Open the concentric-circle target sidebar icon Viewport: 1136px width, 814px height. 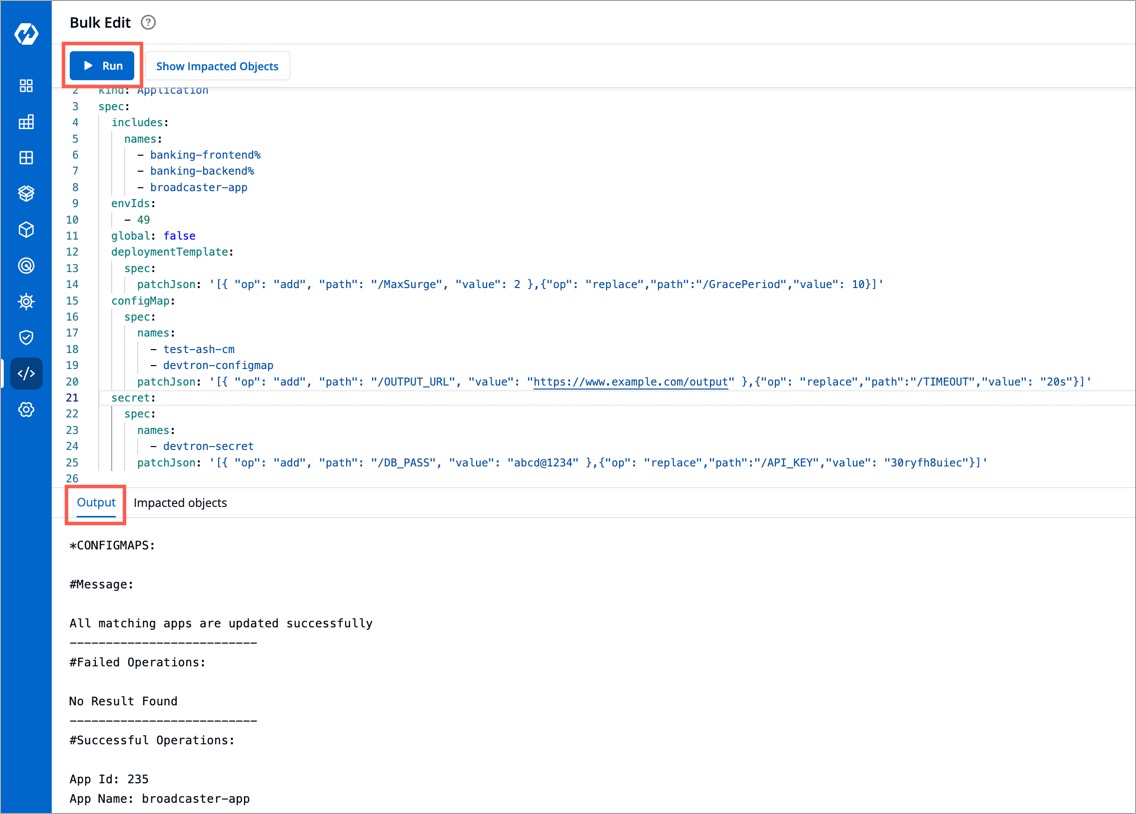[26, 266]
